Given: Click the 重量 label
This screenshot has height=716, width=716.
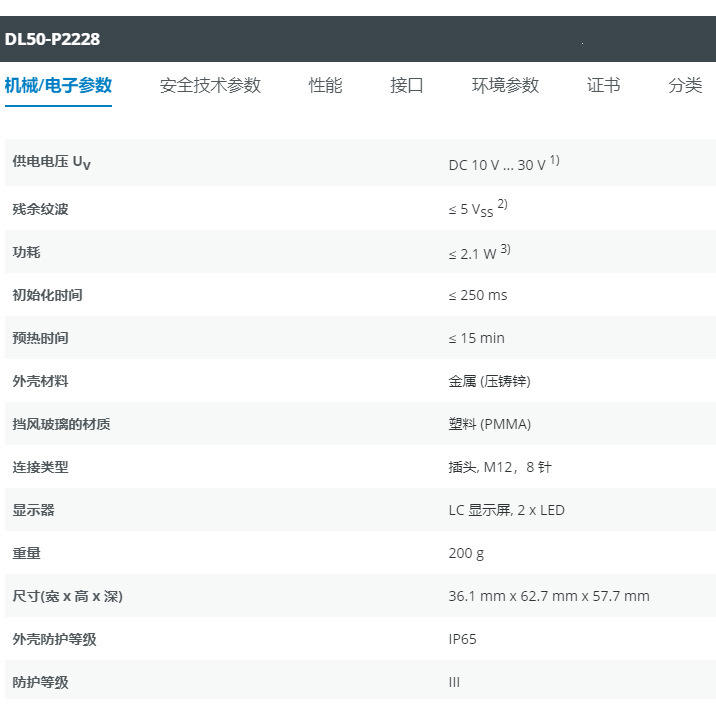Looking at the screenshot, I should click(26, 553).
